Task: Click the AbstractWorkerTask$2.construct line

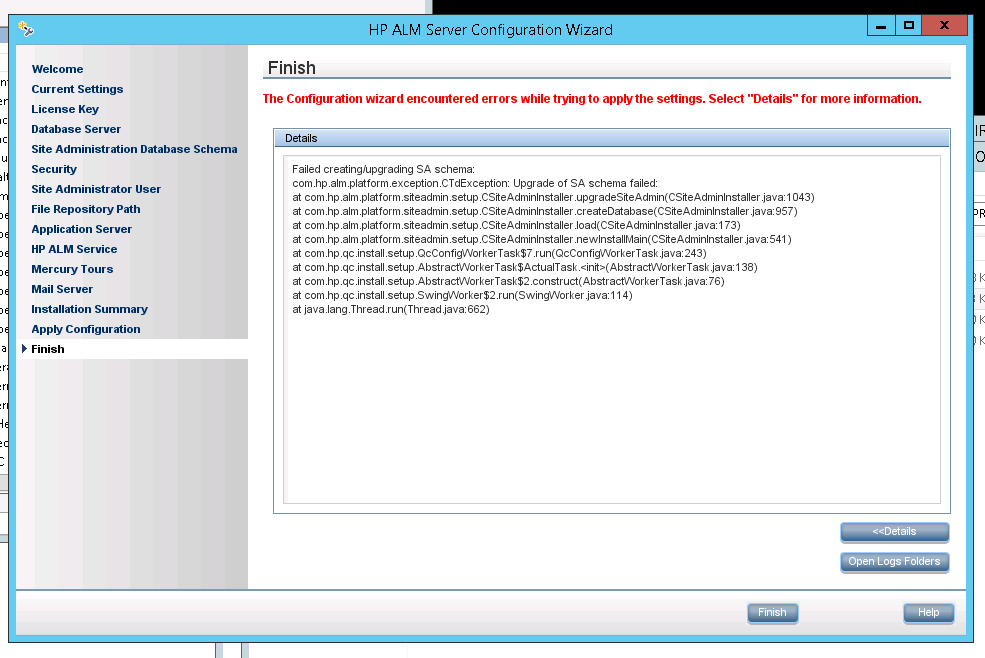Action: click(x=508, y=282)
